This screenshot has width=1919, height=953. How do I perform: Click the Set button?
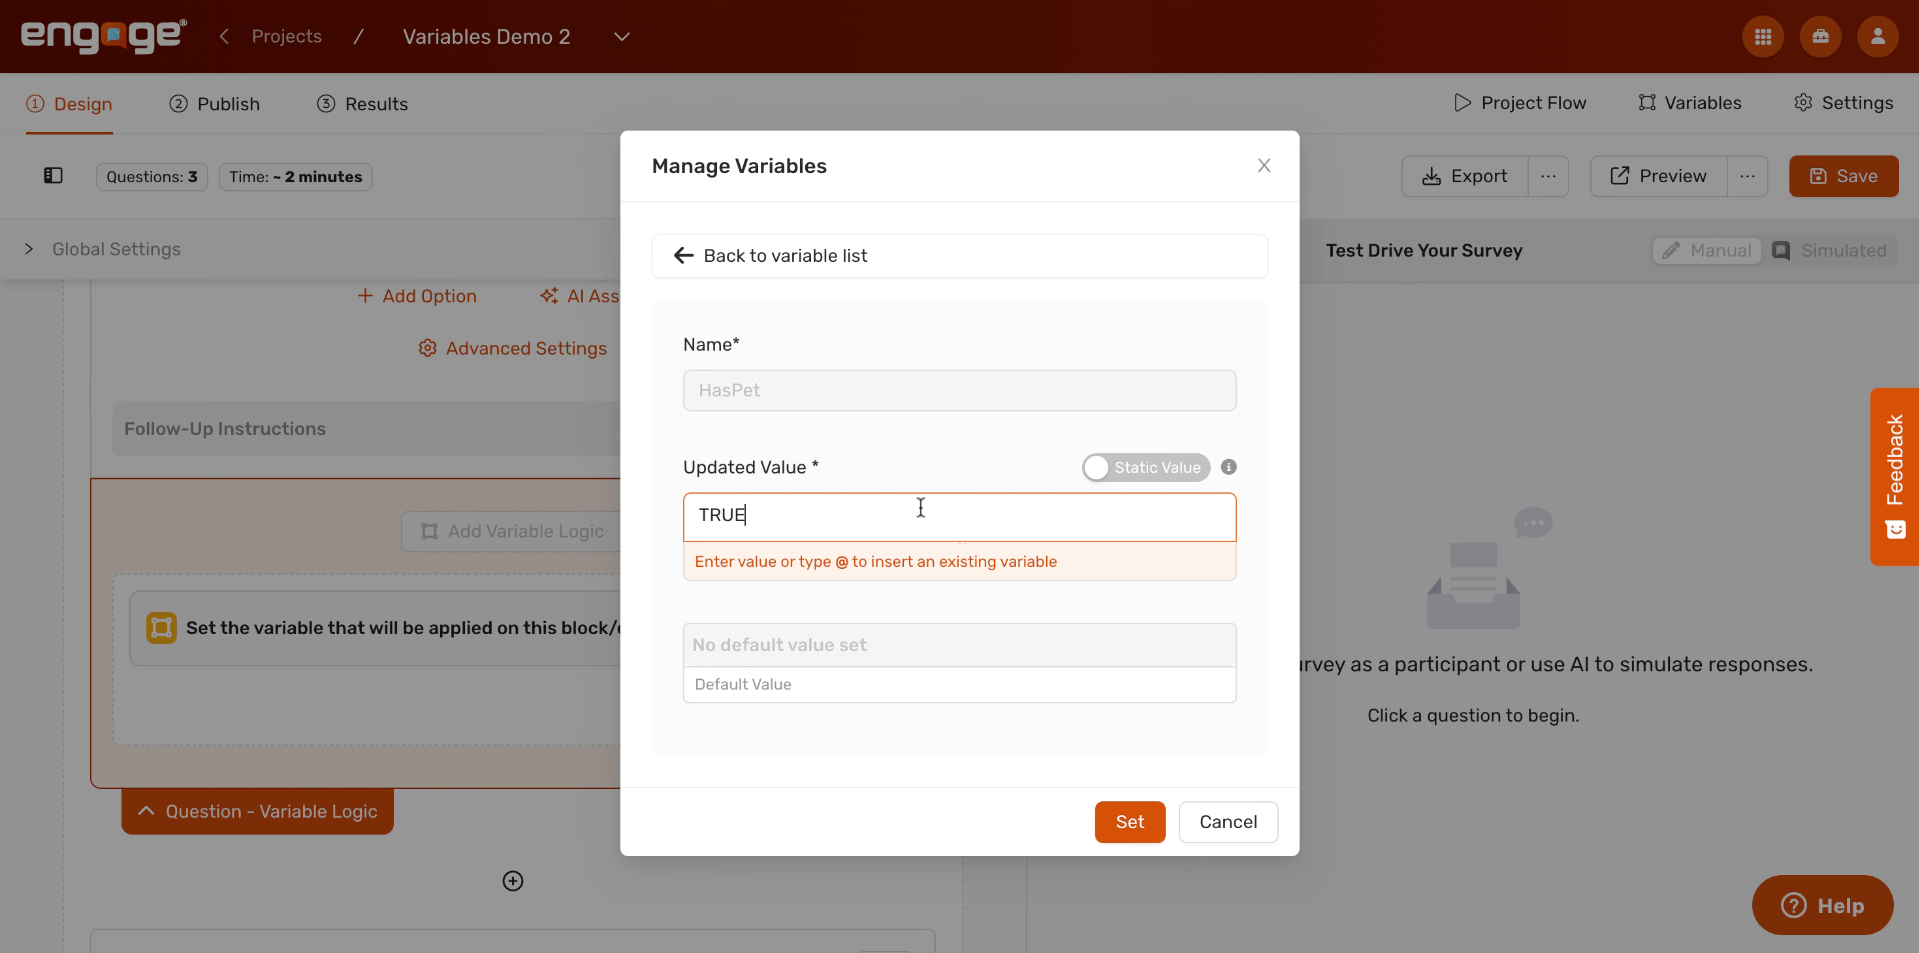(1130, 822)
